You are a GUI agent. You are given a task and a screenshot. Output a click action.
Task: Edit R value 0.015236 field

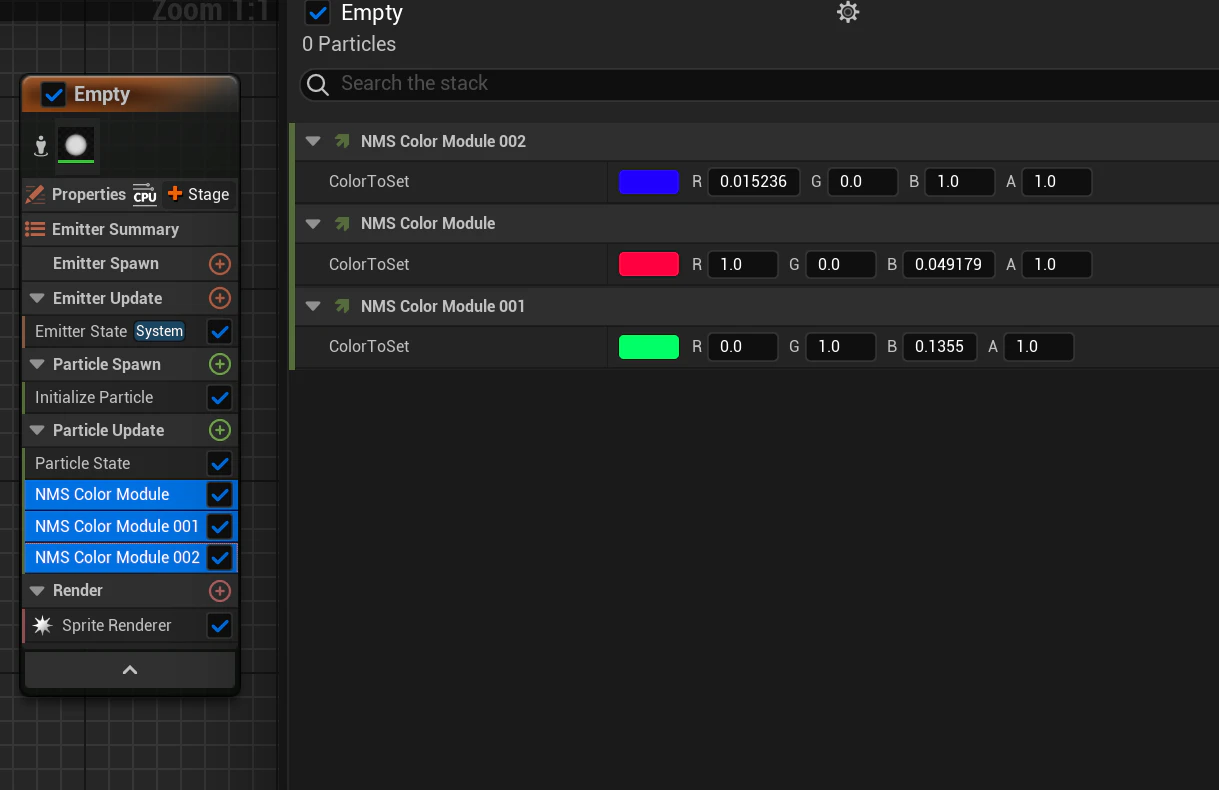pyautogui.click(x=754, y=182)
